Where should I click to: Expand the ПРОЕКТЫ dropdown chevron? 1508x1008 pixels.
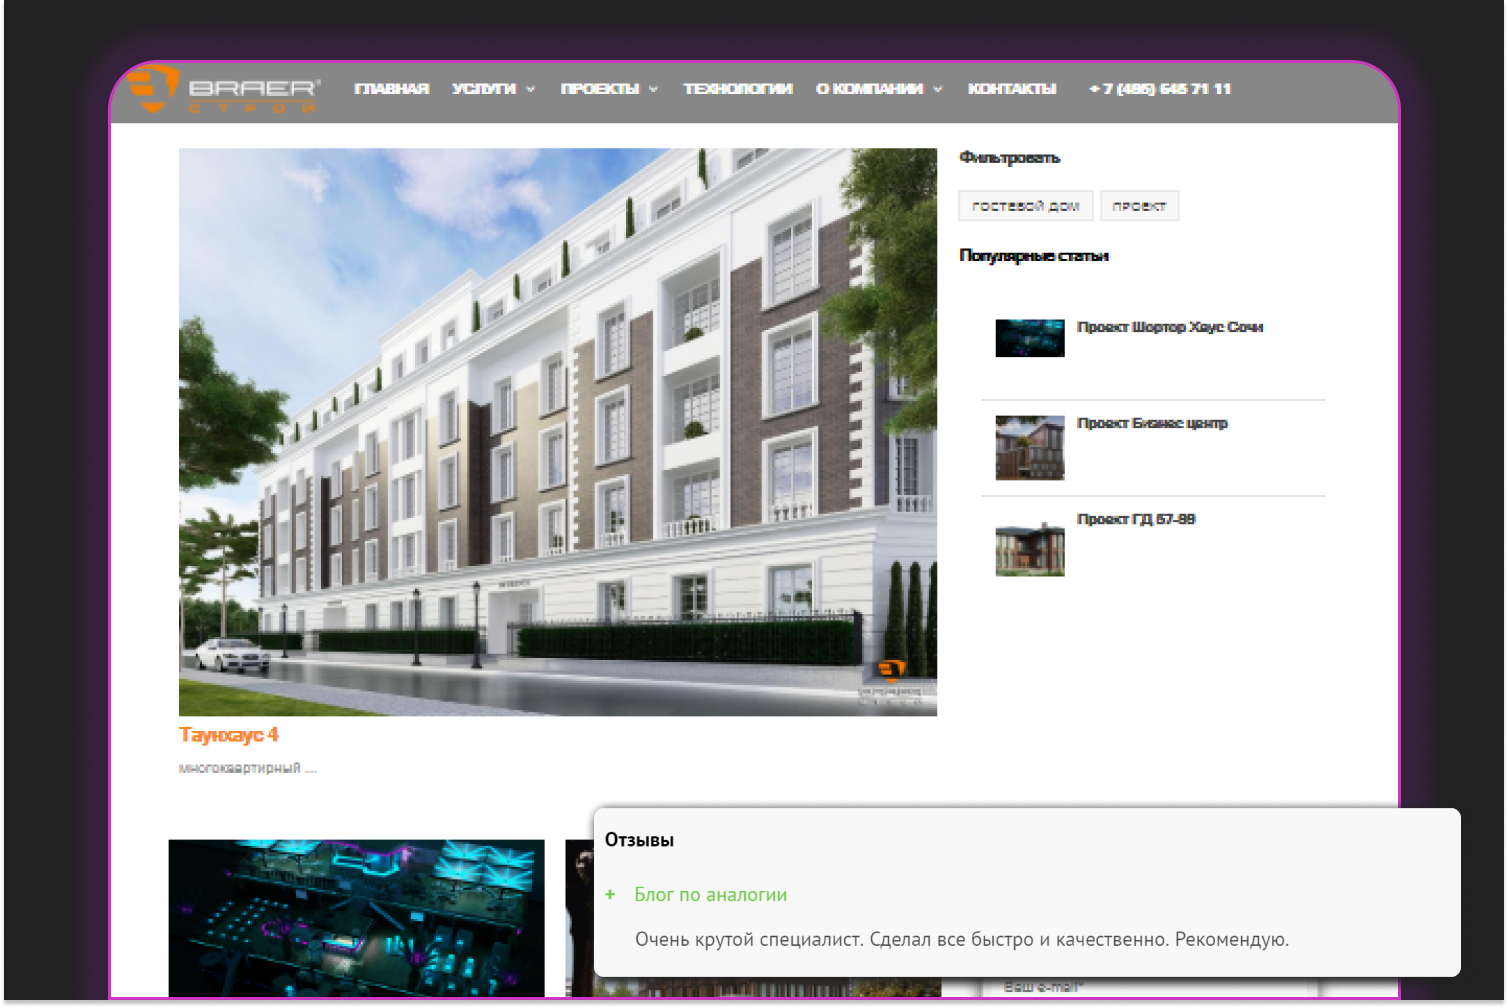coord(654,89)
